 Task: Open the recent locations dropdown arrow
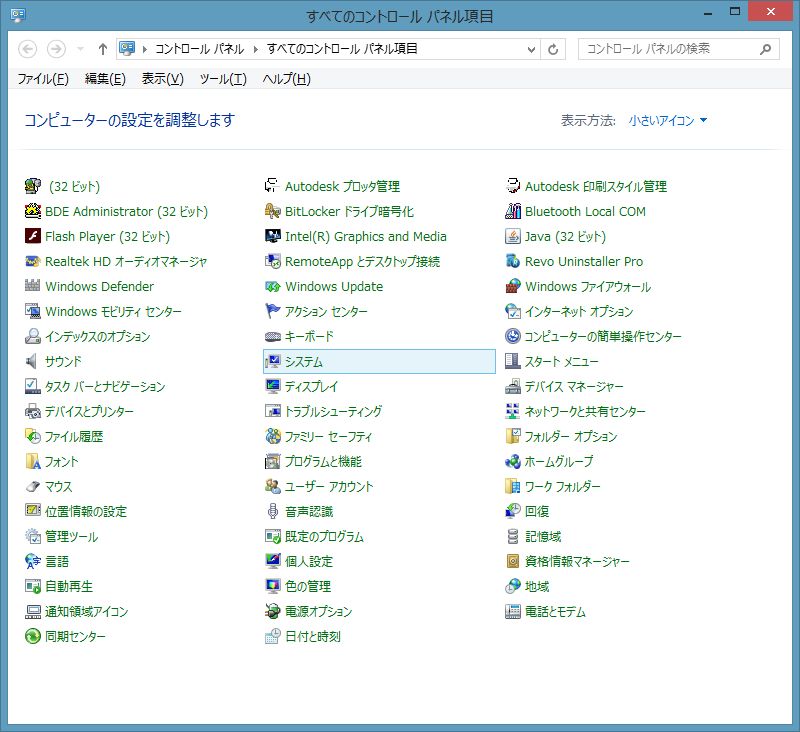tap(80, 49)
